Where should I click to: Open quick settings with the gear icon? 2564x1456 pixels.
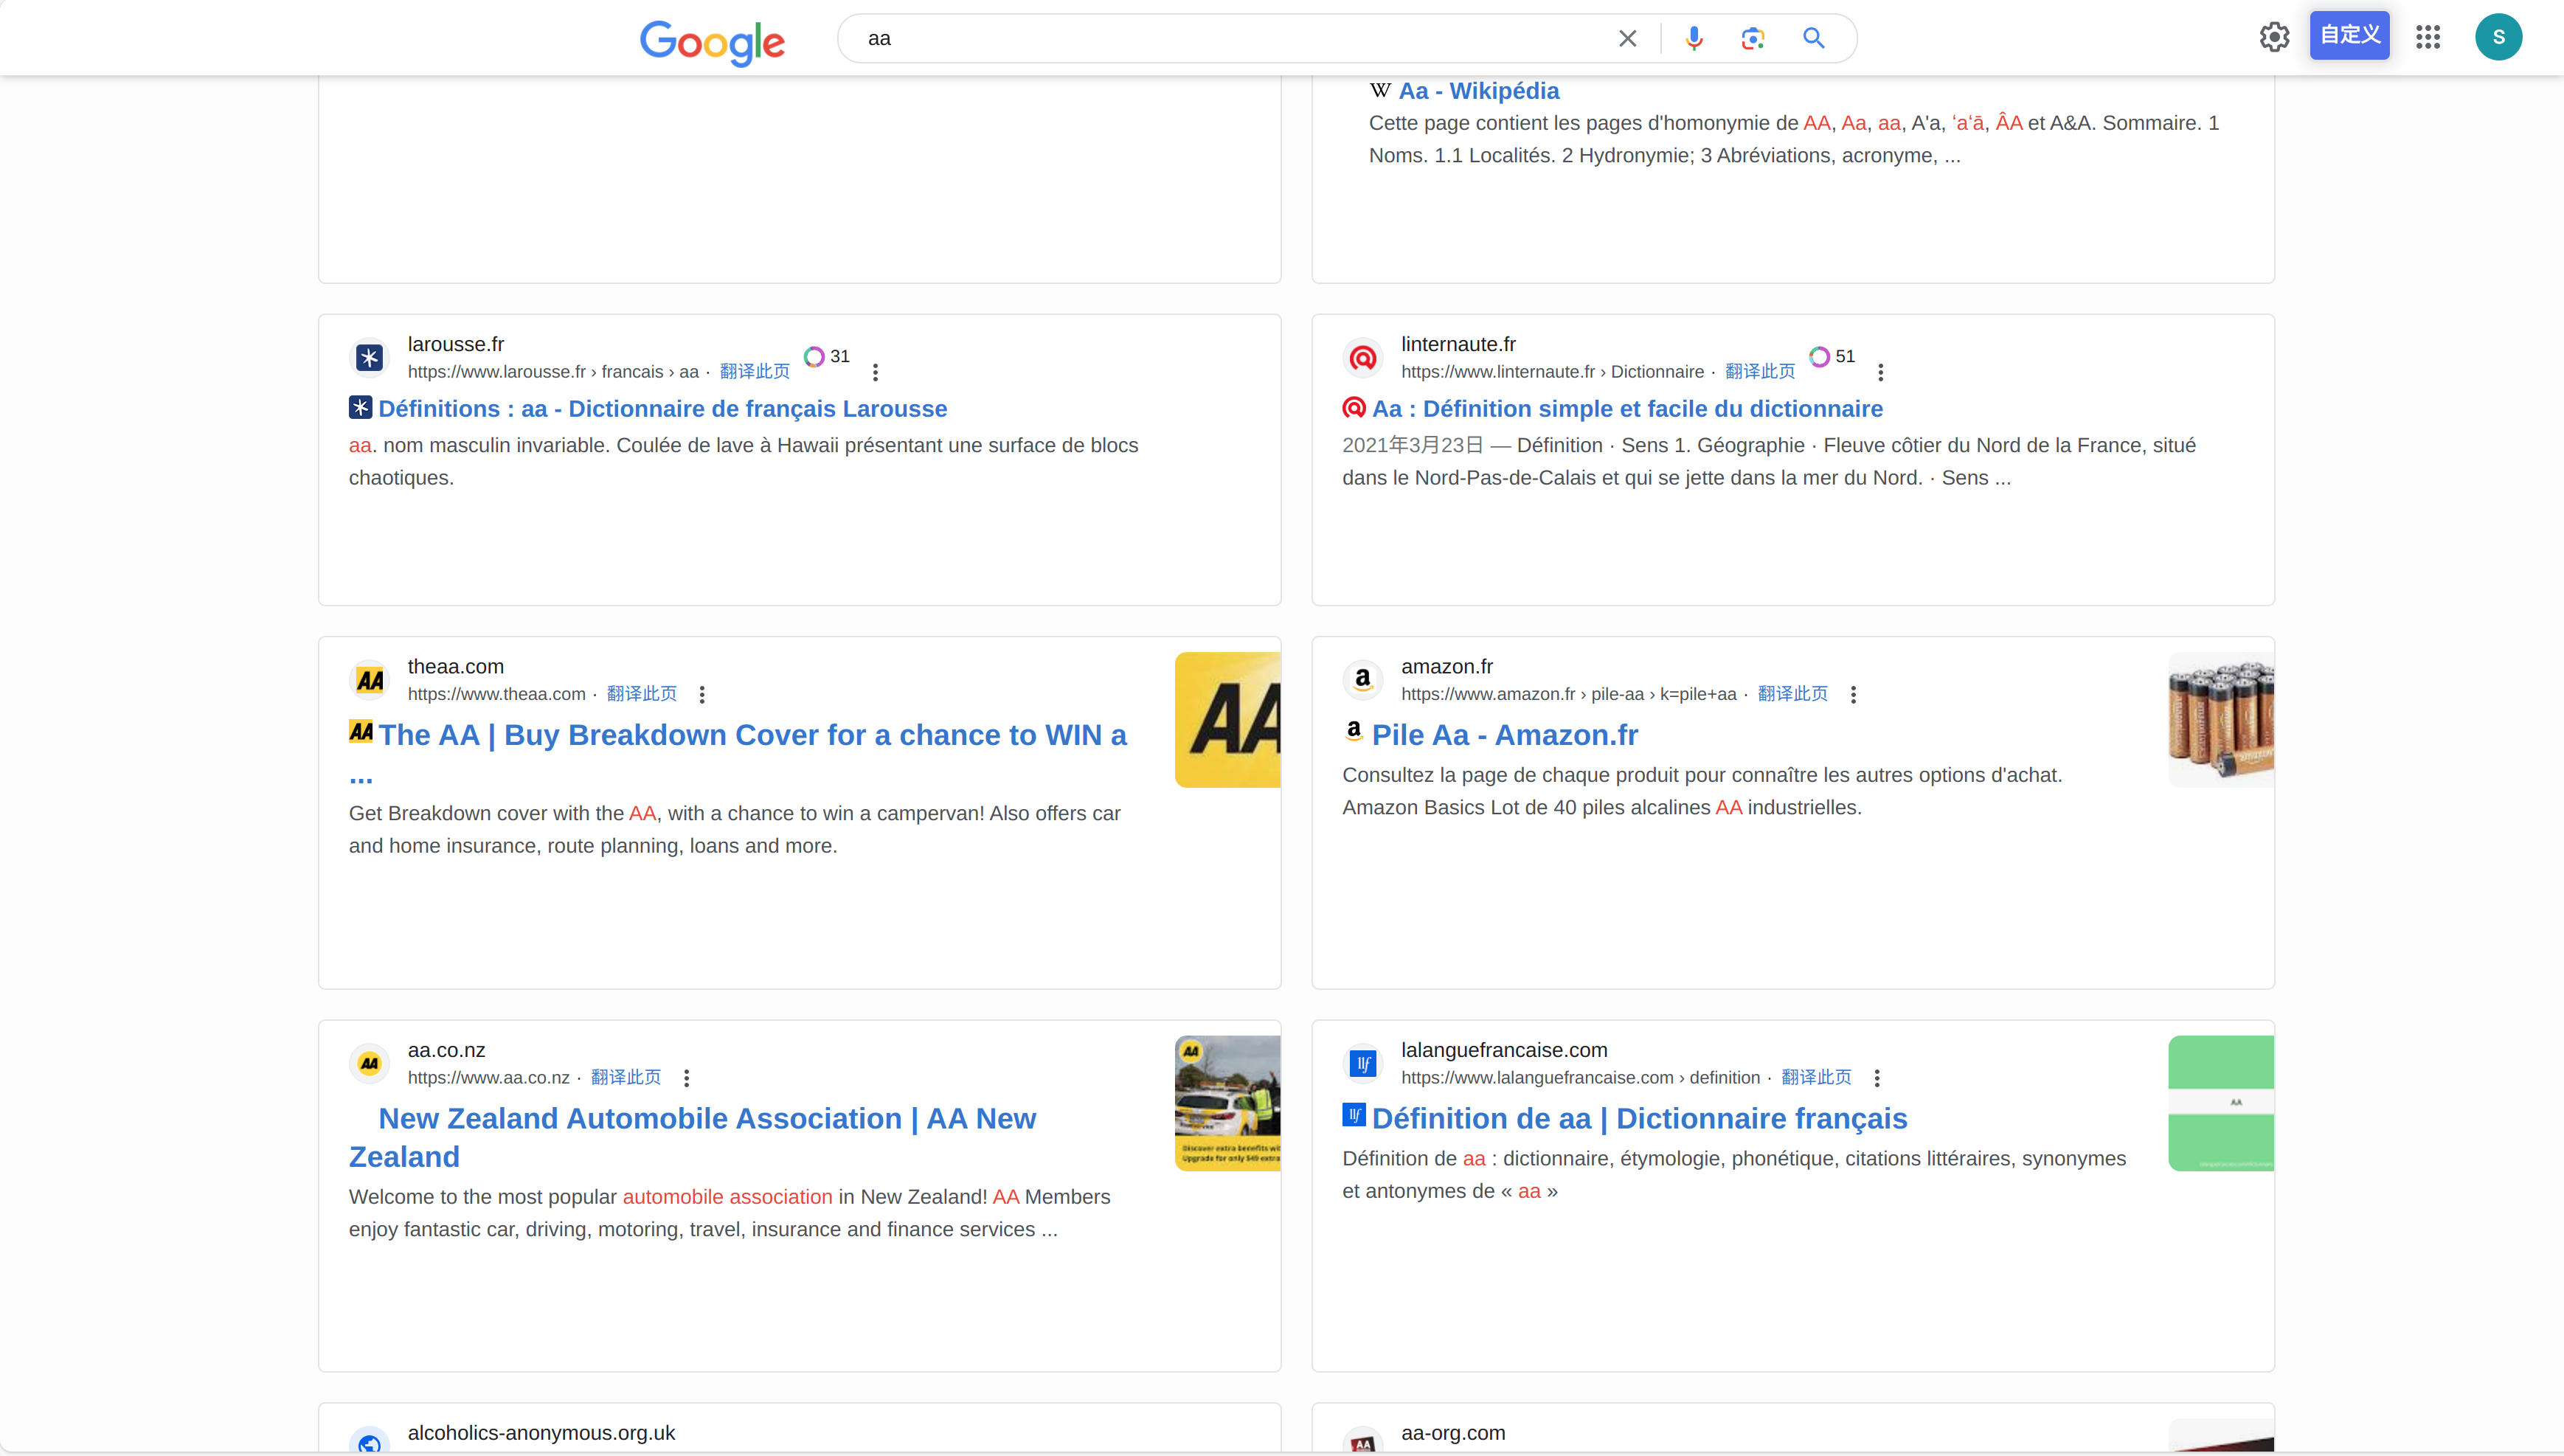pos(2274,36)
